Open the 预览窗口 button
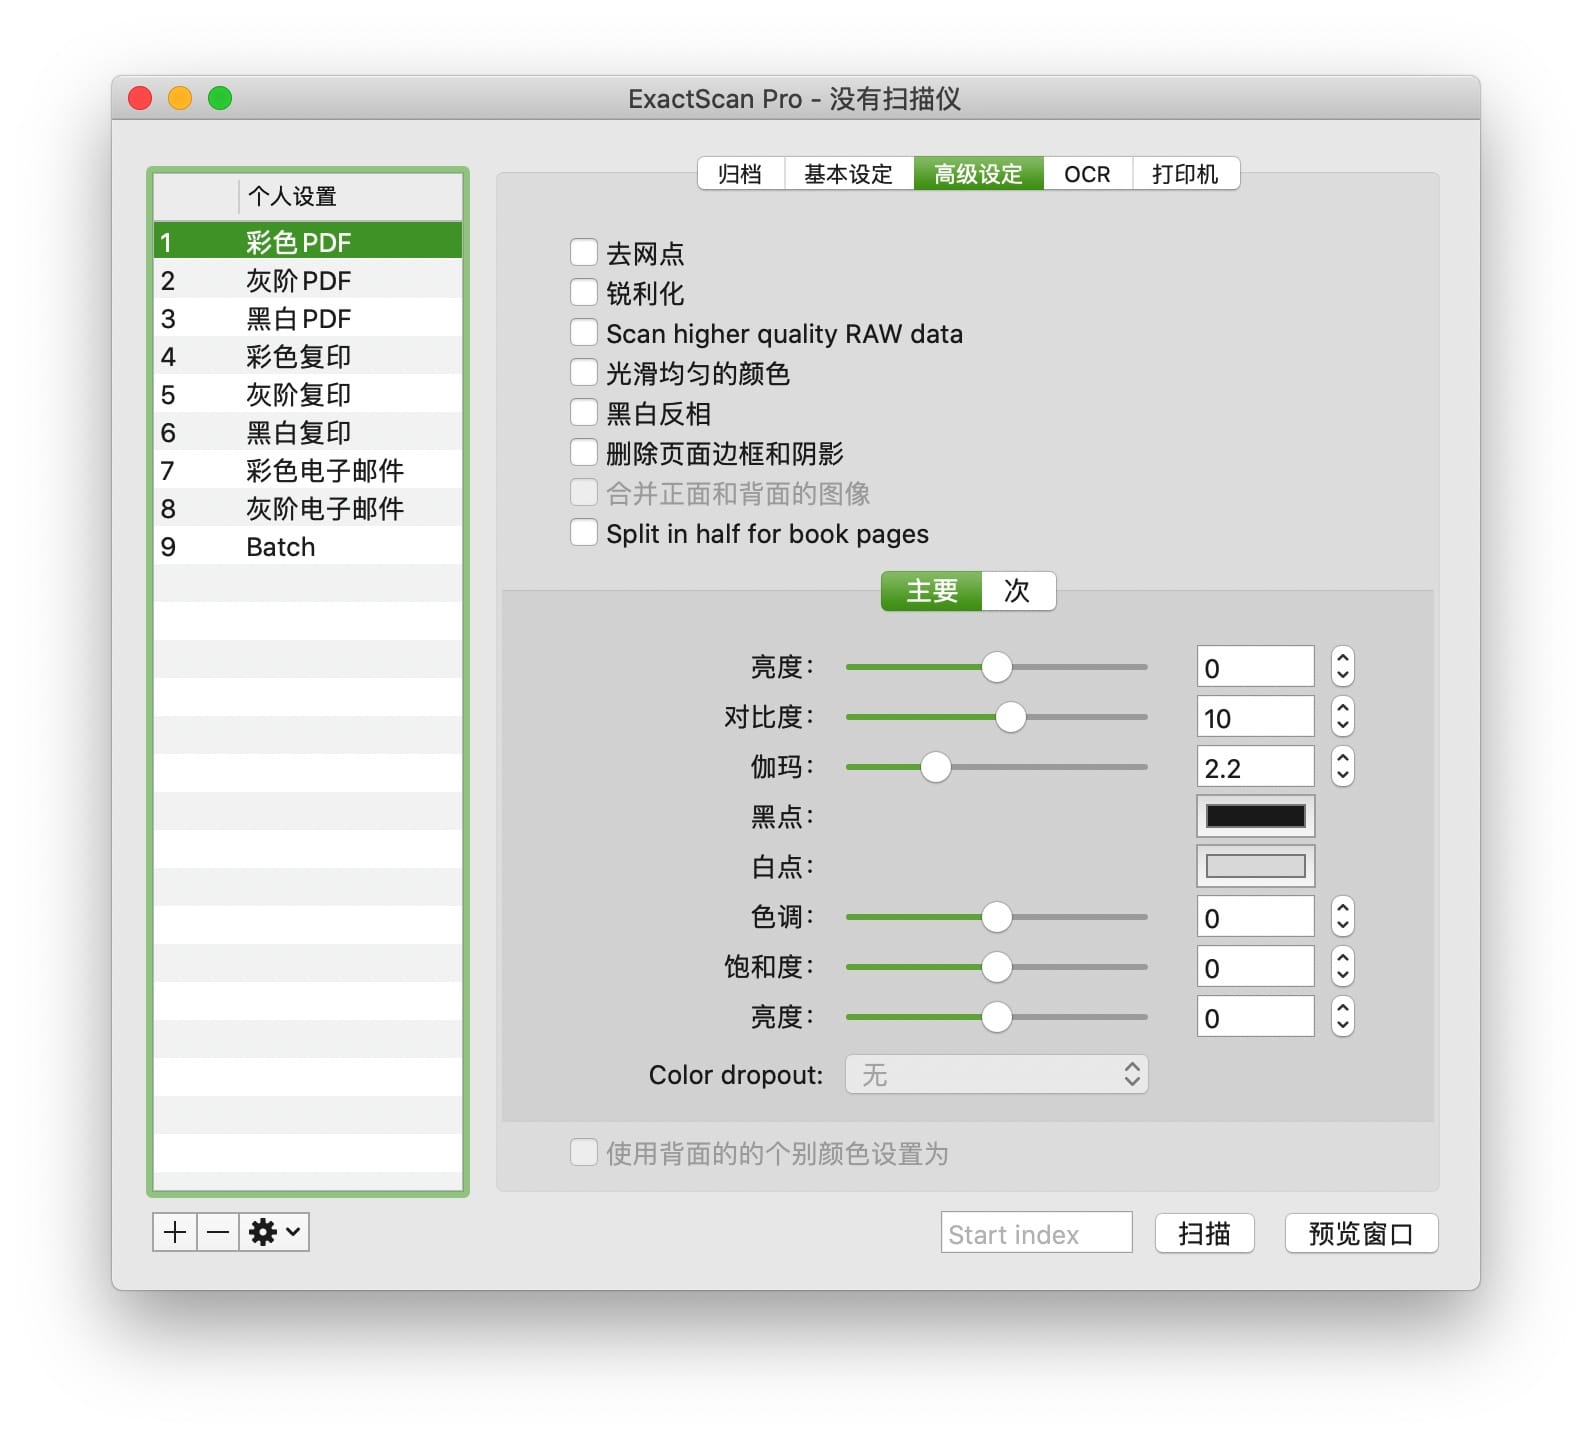The width and height of the screenshot is (1592, 1438). [x=1360, y=1233]
